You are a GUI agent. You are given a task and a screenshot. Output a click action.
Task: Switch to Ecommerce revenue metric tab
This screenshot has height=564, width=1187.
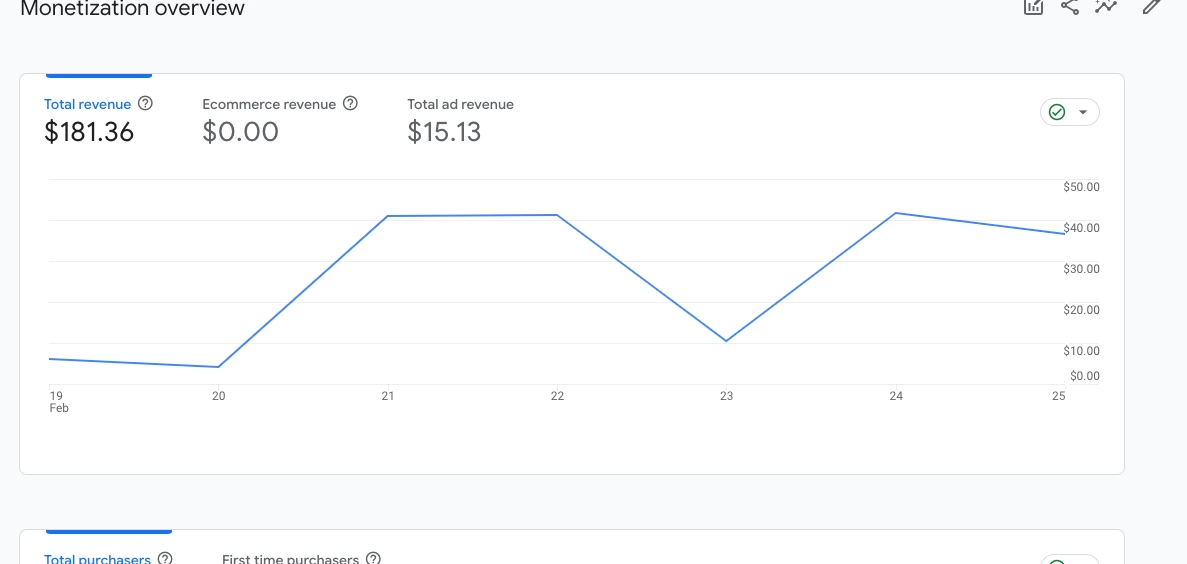tap(270, 104)
